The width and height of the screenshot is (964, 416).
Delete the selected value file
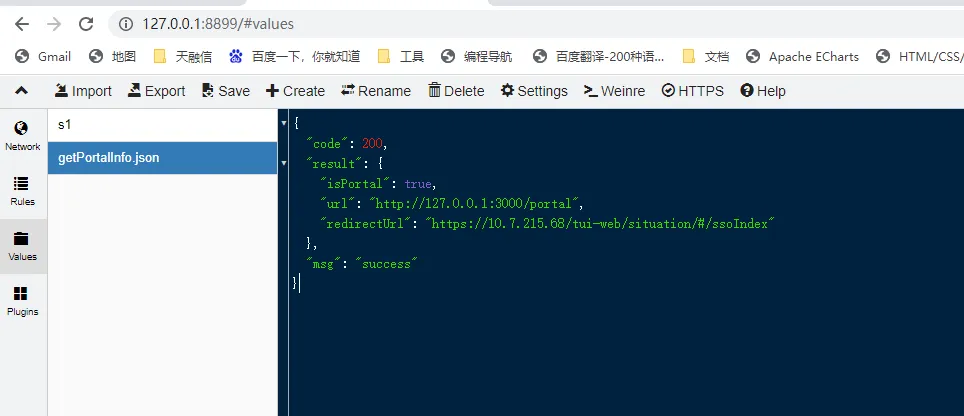click(456, 91)
